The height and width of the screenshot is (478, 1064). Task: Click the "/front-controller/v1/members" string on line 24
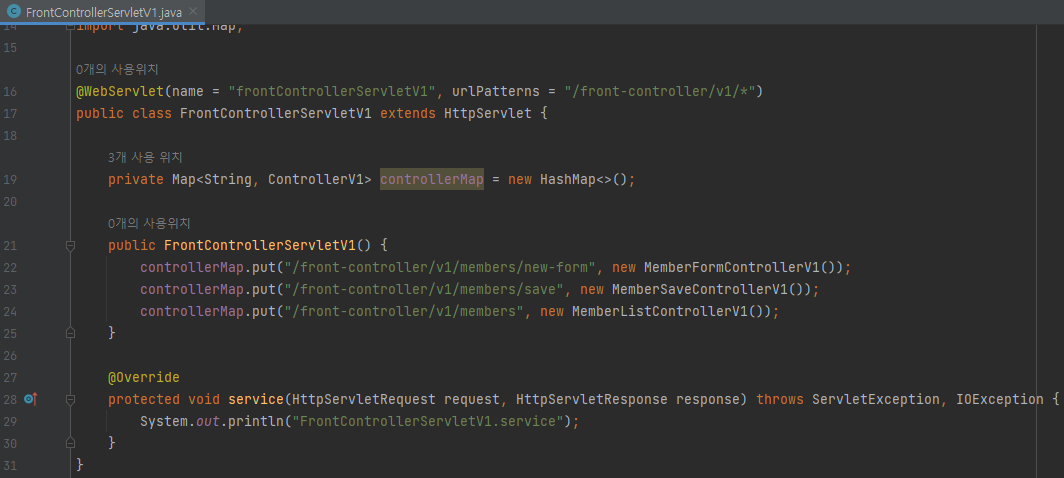point(404,311)
